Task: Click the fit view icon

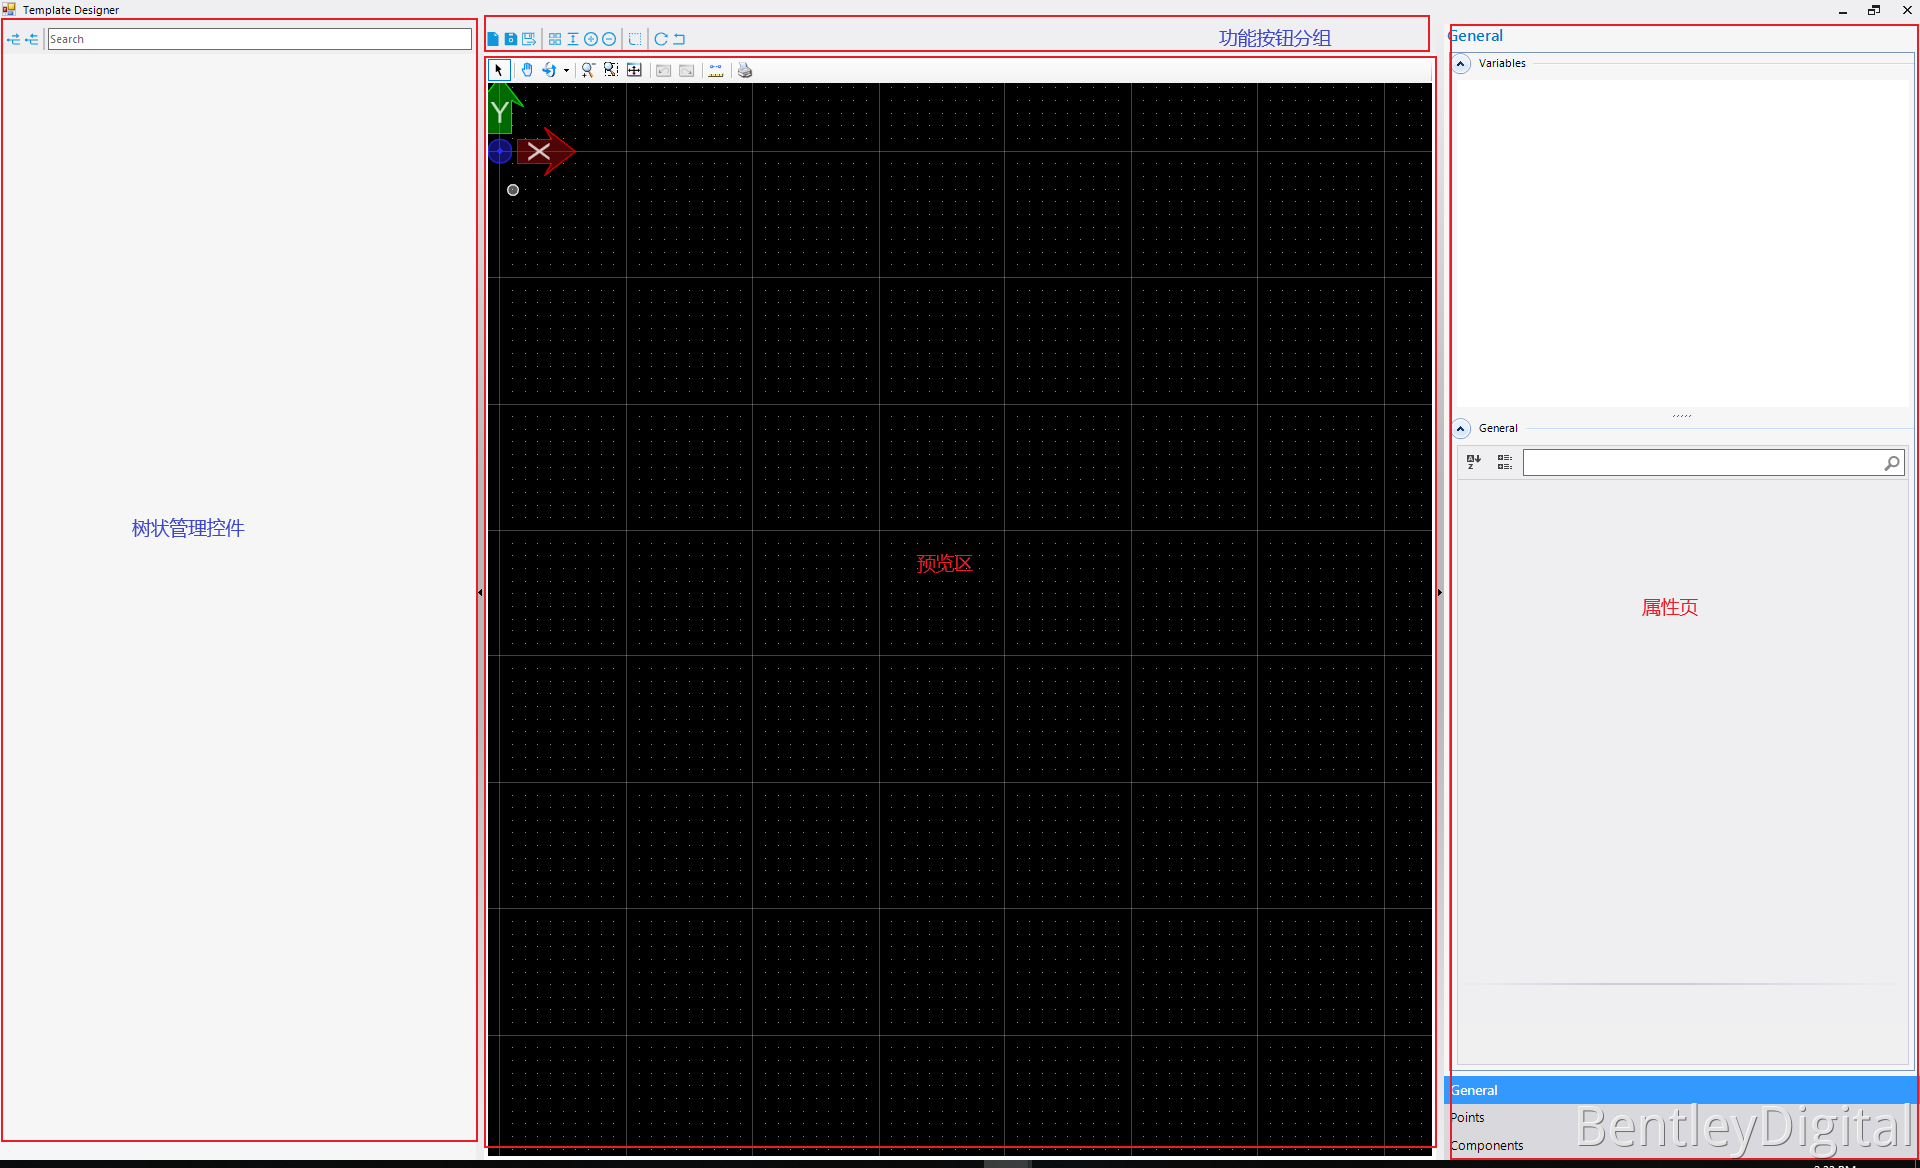Action: 634,70
